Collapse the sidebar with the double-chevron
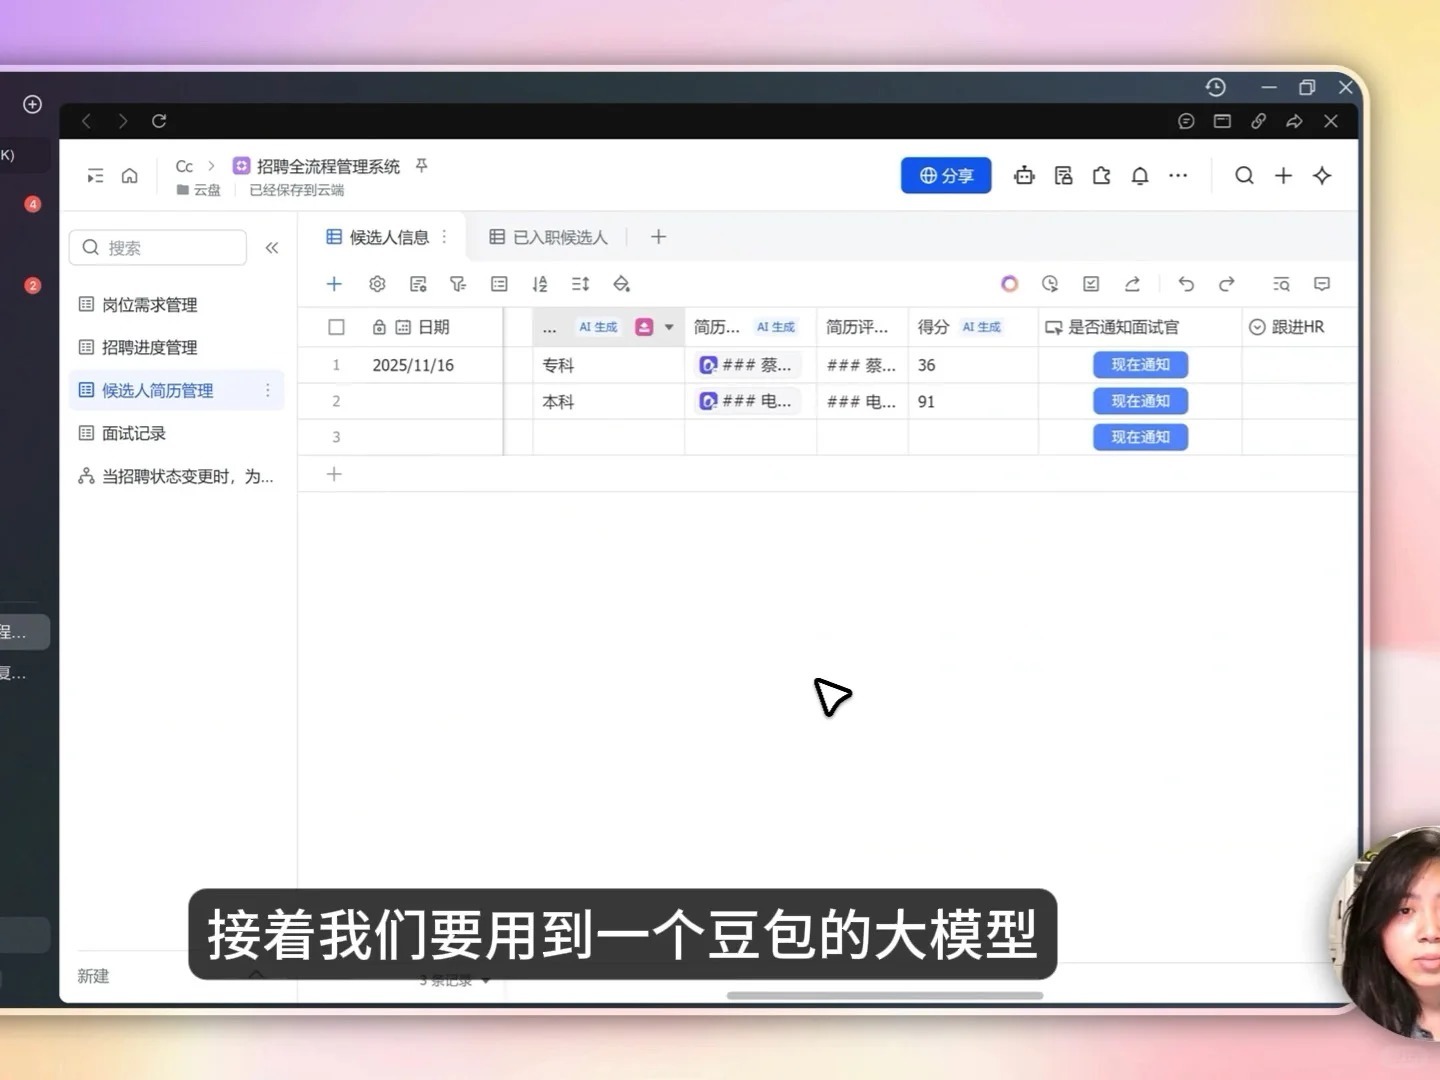Screen dimensions: 1440x1080 272,247
